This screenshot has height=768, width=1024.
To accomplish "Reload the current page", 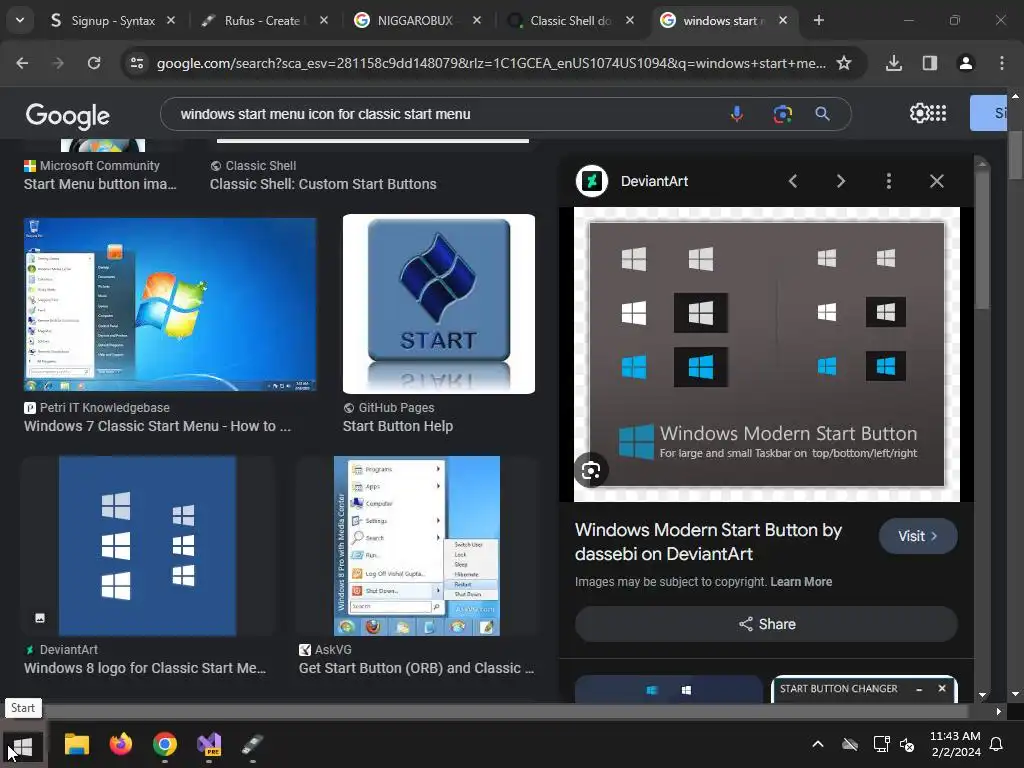I will [94, 63].
